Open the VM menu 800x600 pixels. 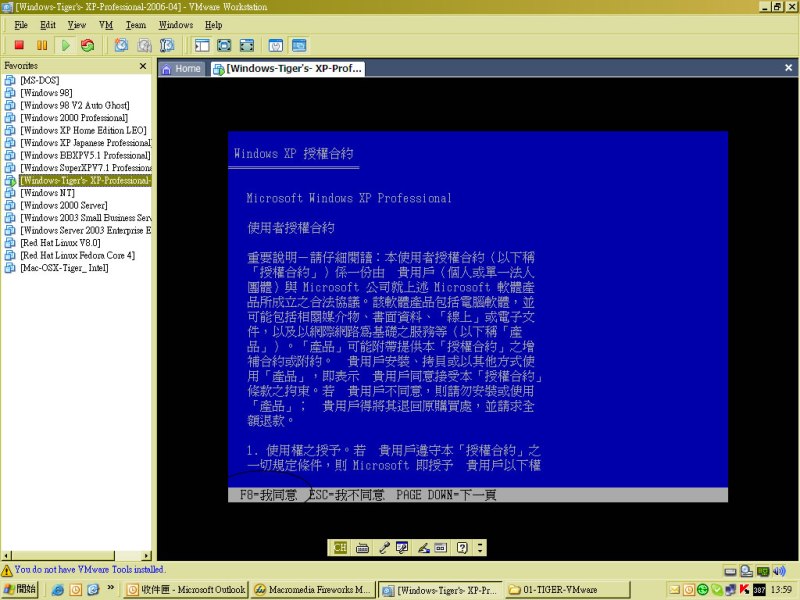tap(106, 25)
